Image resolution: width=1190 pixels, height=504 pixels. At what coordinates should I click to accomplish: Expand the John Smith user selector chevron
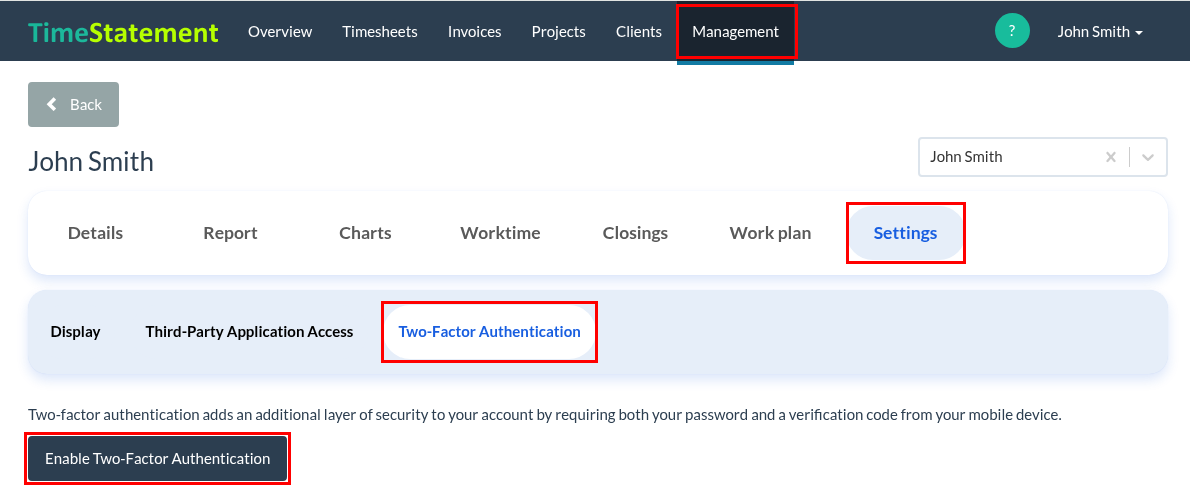coord(1148,157)
